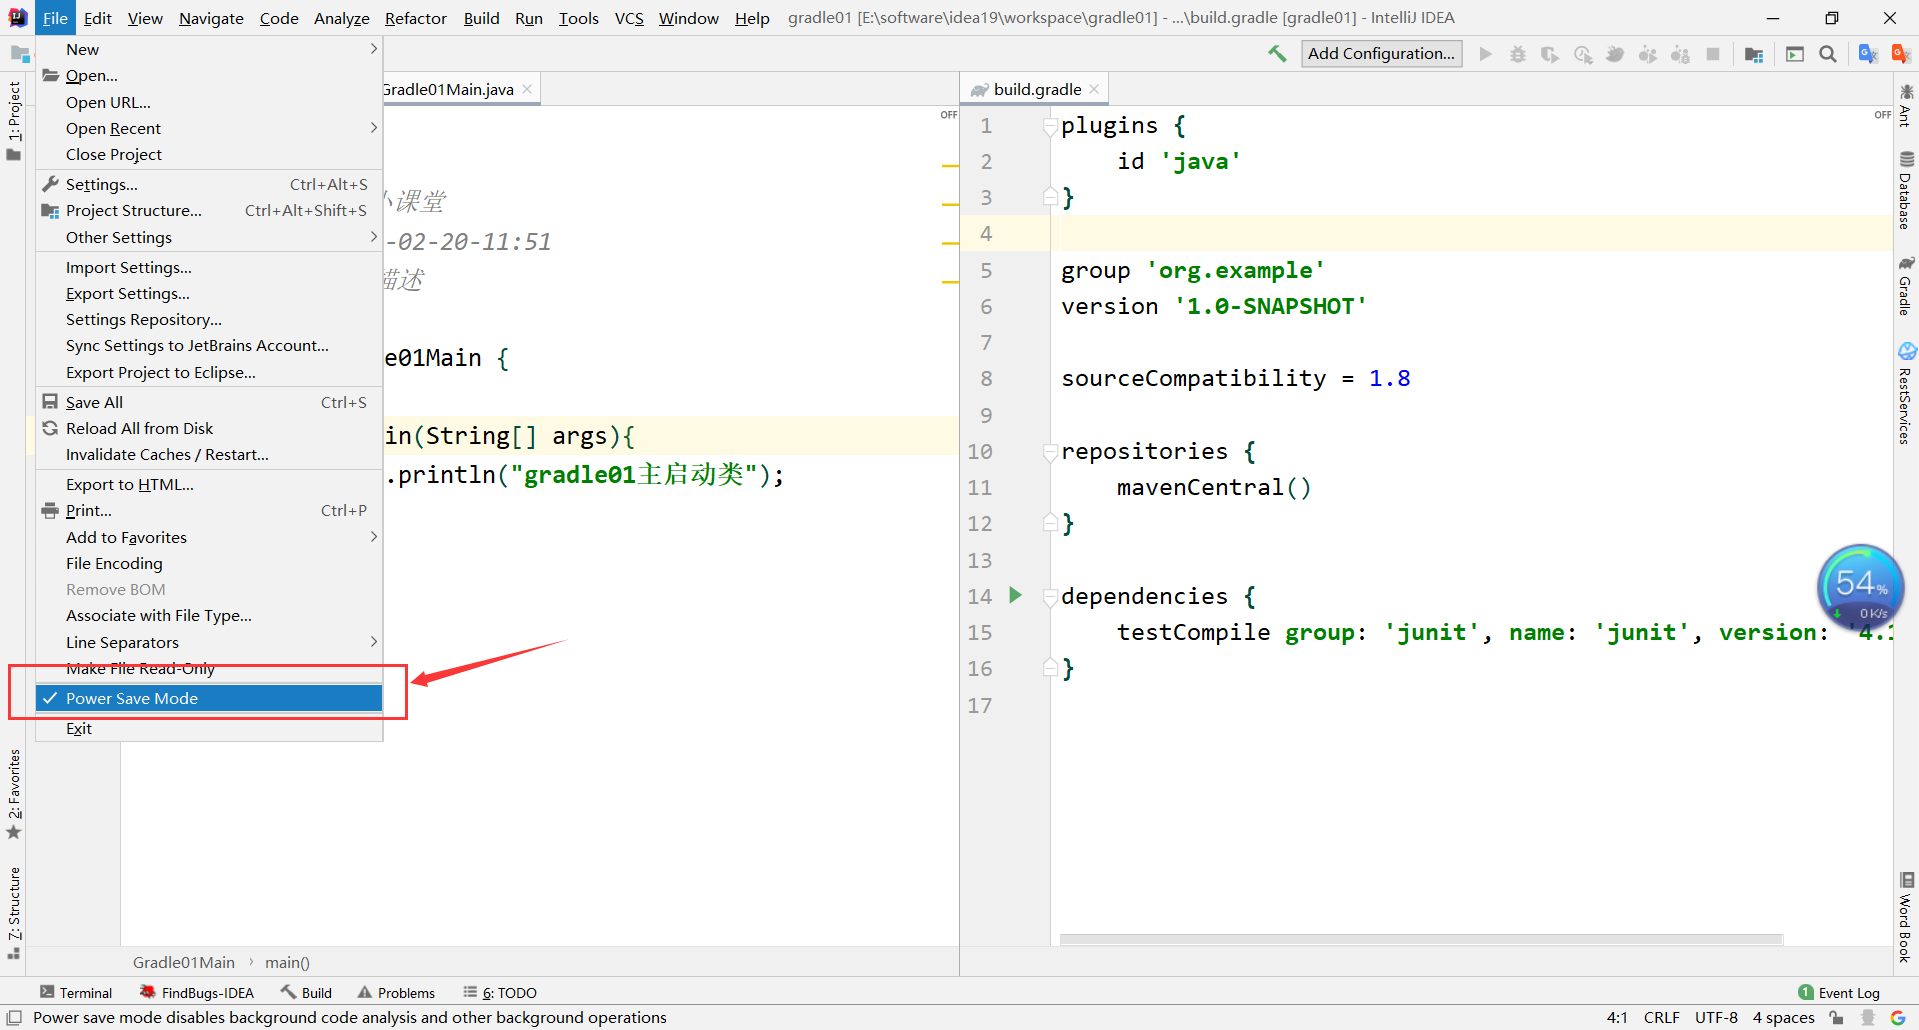
Task: Click the Run with Coverage icon
Action: 1550,54
